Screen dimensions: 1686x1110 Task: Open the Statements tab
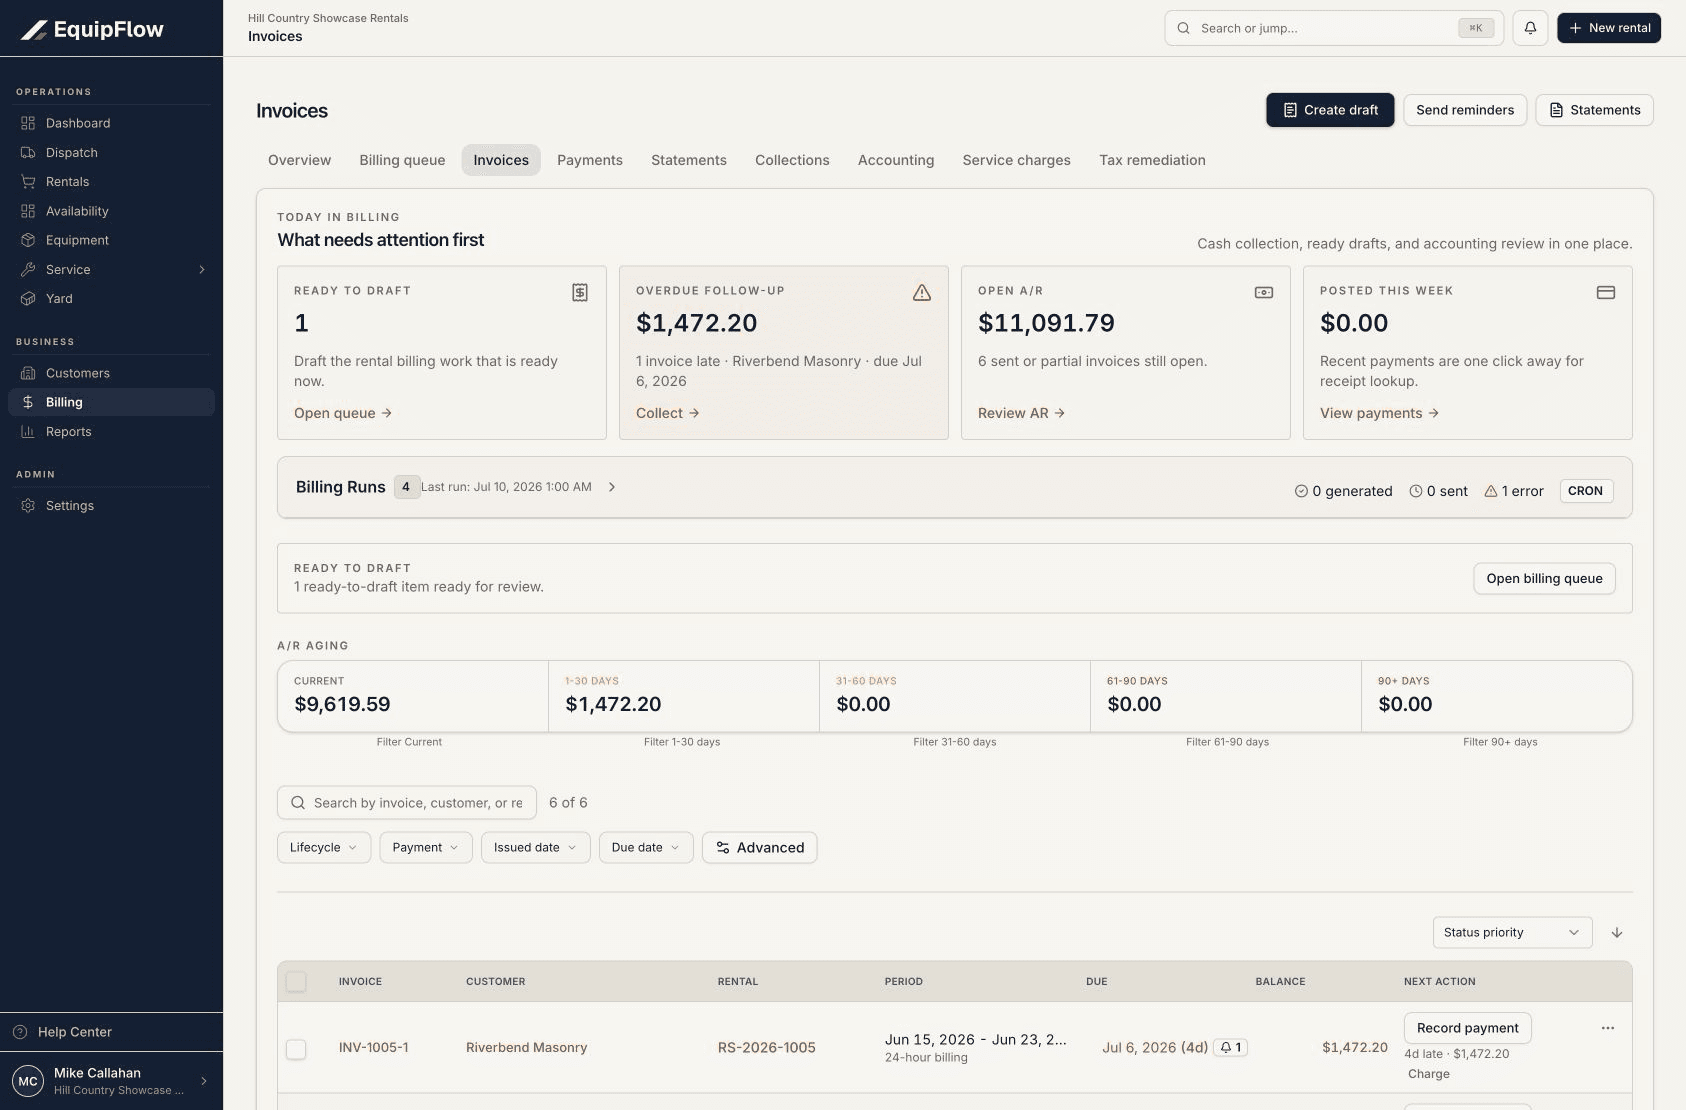click(x=689, y=160)
